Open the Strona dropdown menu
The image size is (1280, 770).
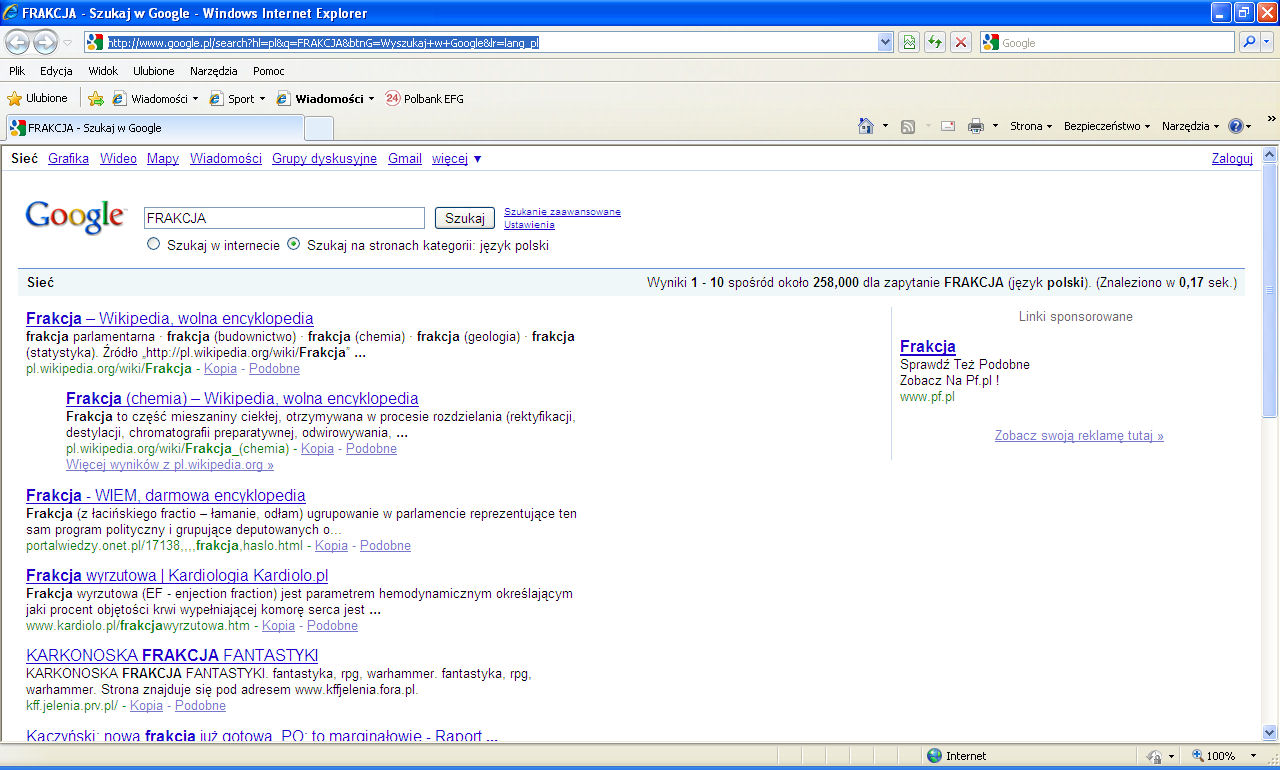point(1031,126)
